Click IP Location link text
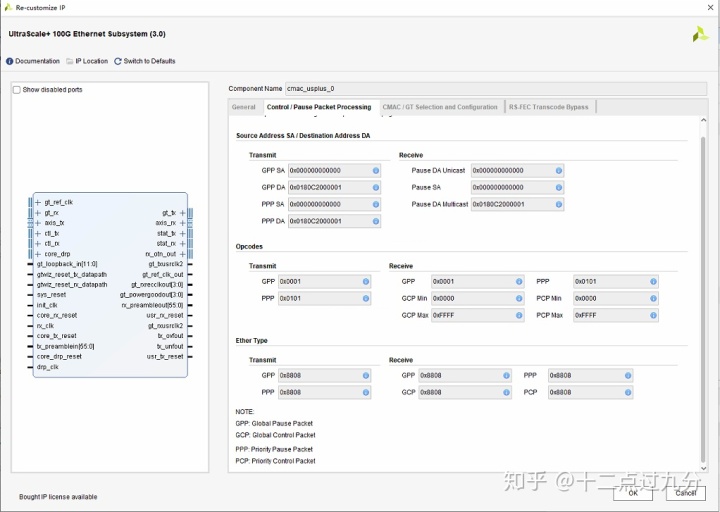The width and height of the screenshot is (720, 512). (x=91, y=62)
